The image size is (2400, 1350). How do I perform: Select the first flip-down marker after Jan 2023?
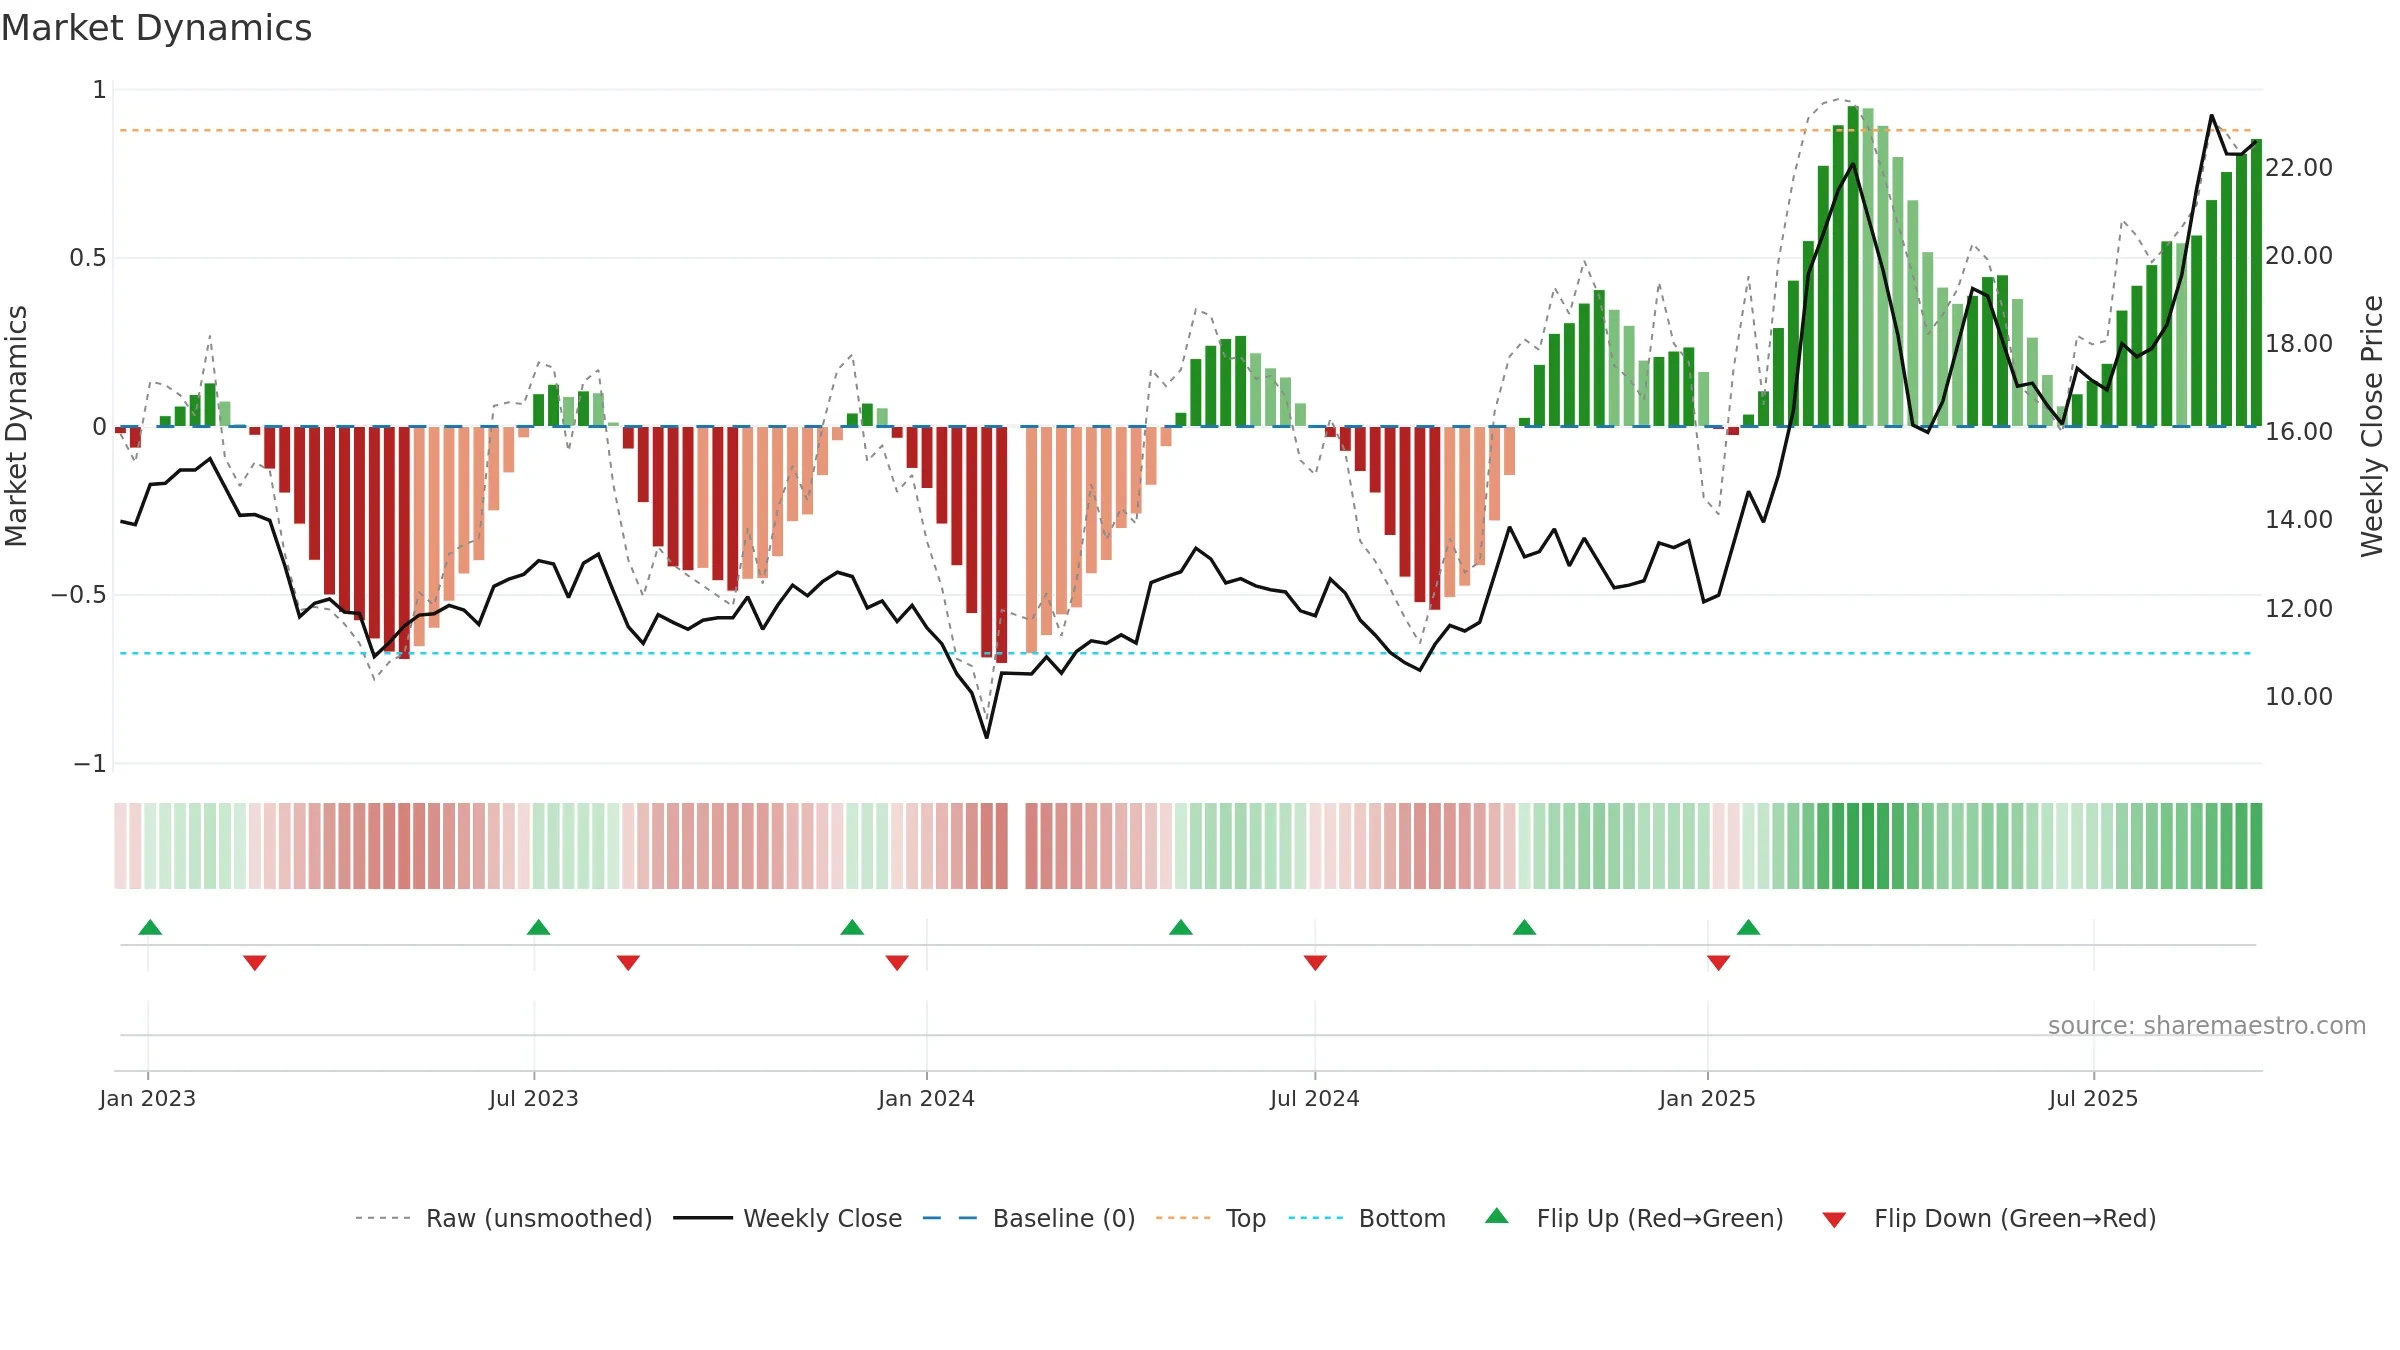pos(255,963)
